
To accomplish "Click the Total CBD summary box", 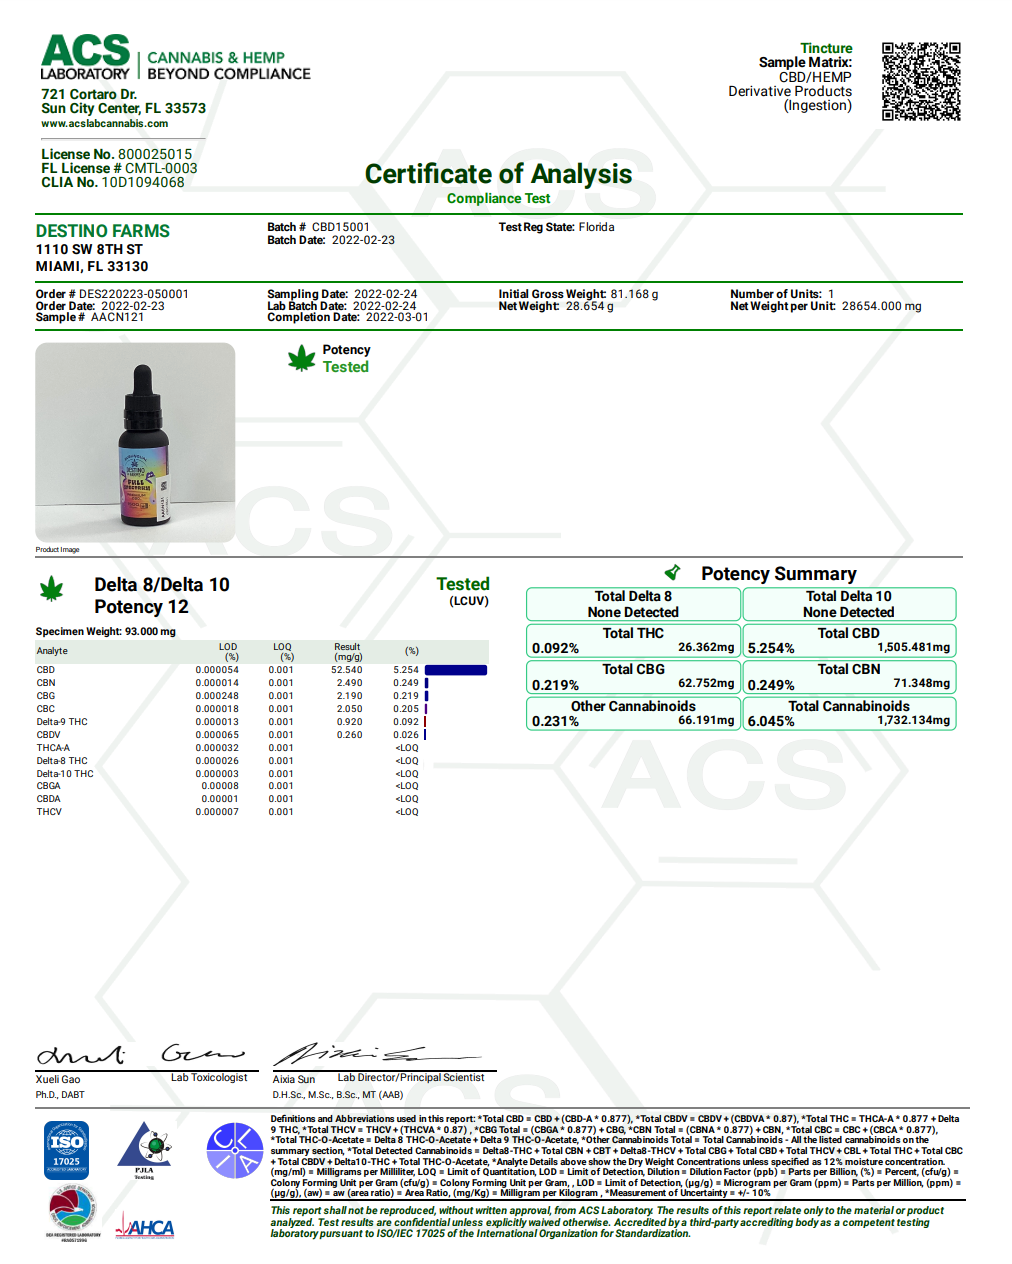I will coord(848,641).
